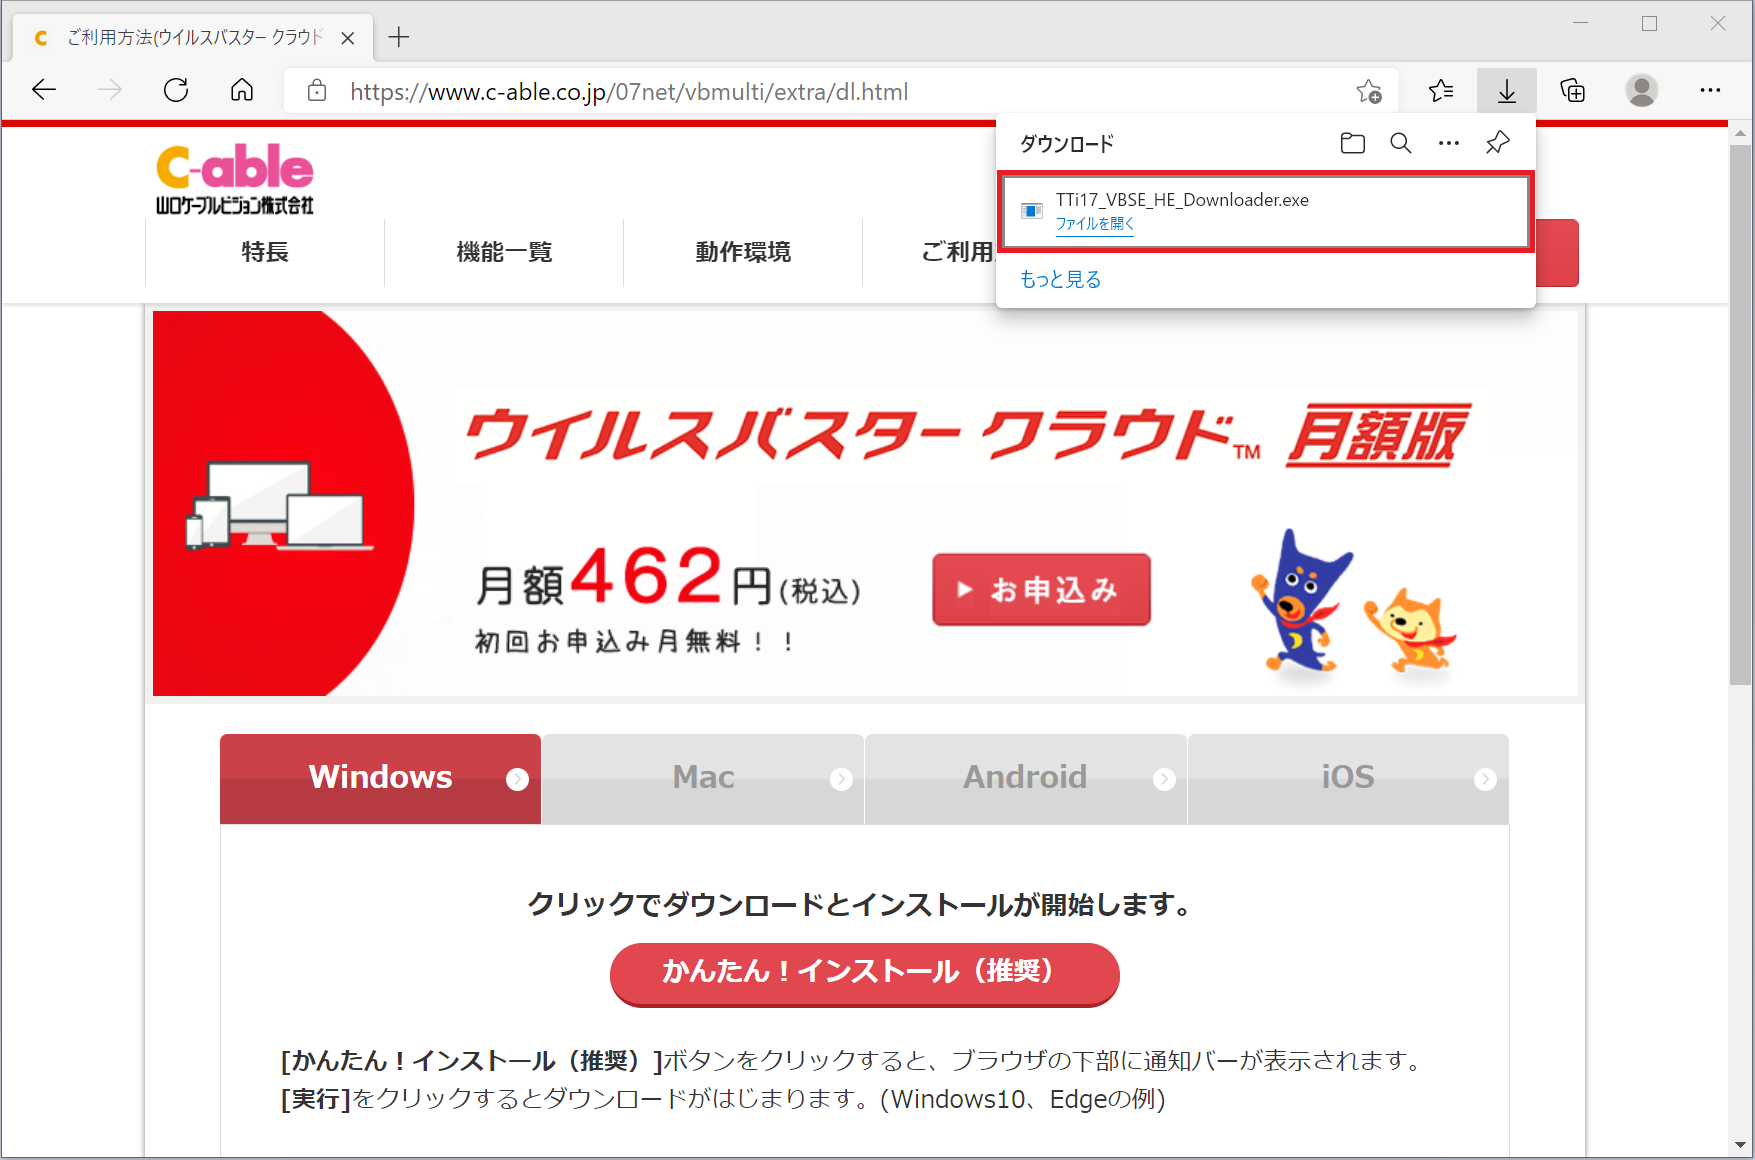1755x1160 pixels.
Task: Close the current browser tab
Action: [348, 38]
